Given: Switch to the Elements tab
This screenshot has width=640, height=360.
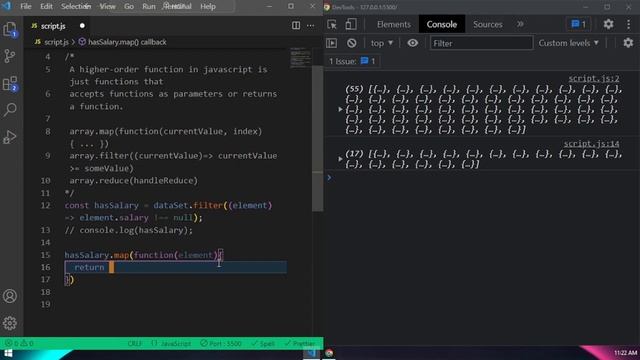Looking at the screenshot, I should click(393, 24).
